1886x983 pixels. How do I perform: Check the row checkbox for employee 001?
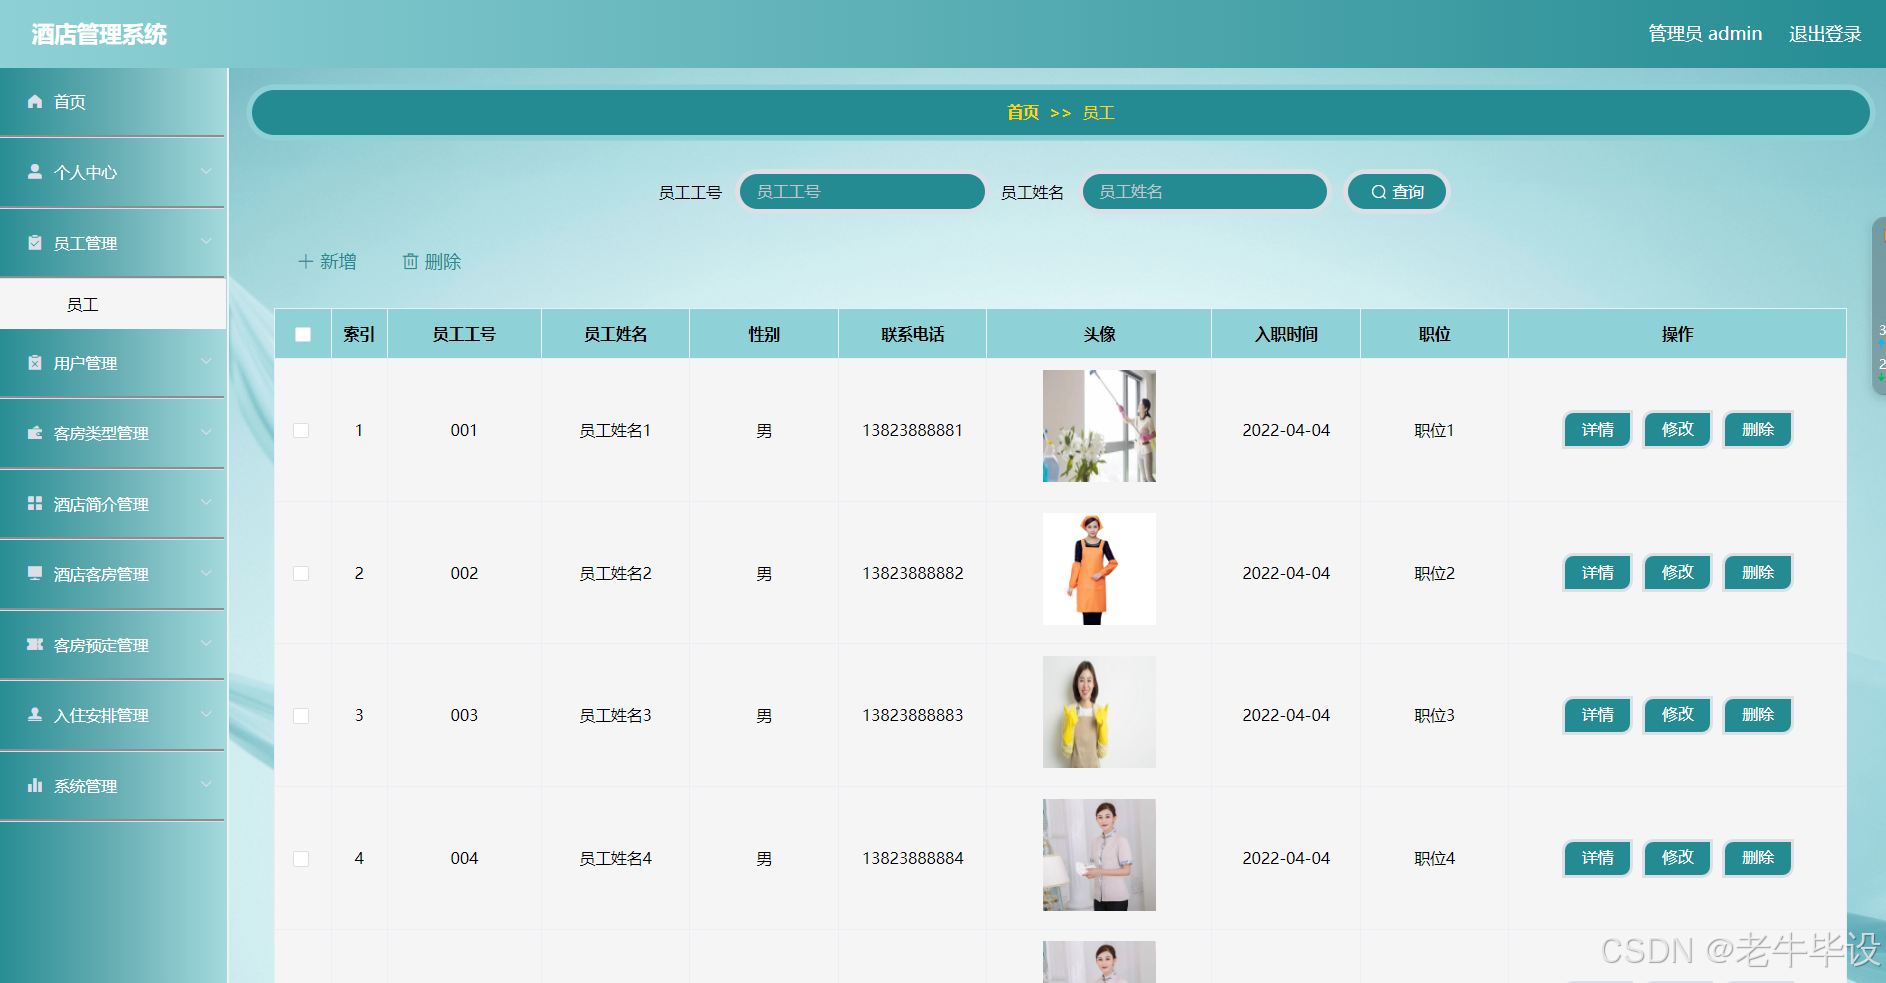pos(301,430)
